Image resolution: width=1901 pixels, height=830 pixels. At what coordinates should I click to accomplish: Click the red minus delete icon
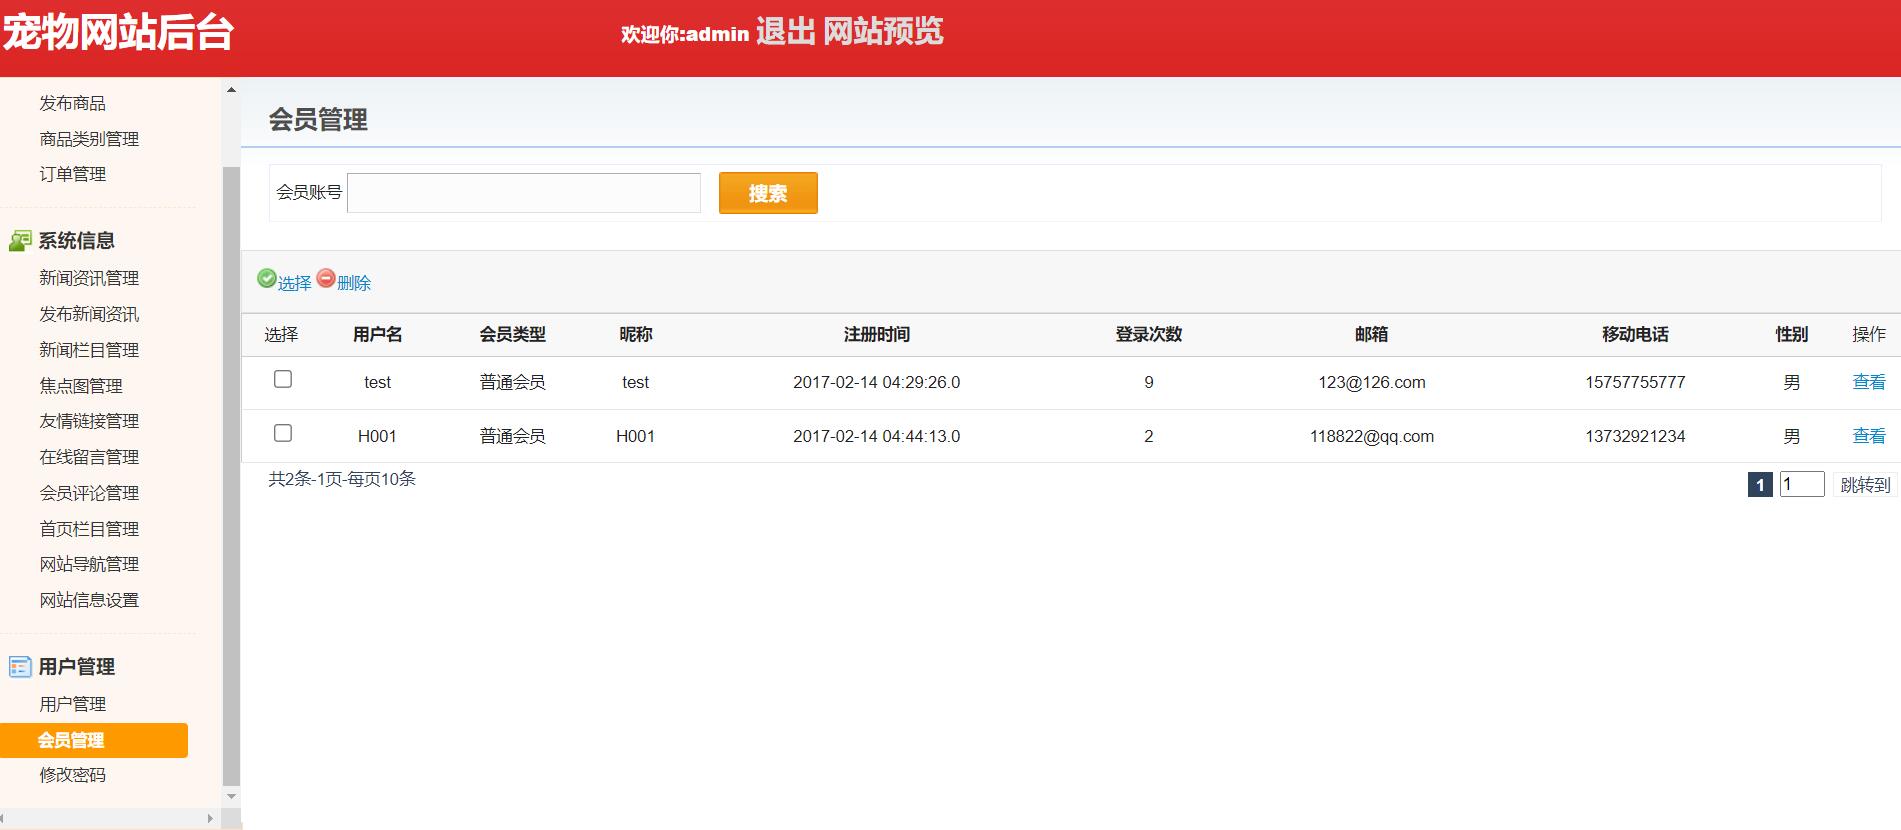pyautogui.click(x=326, y=279)
